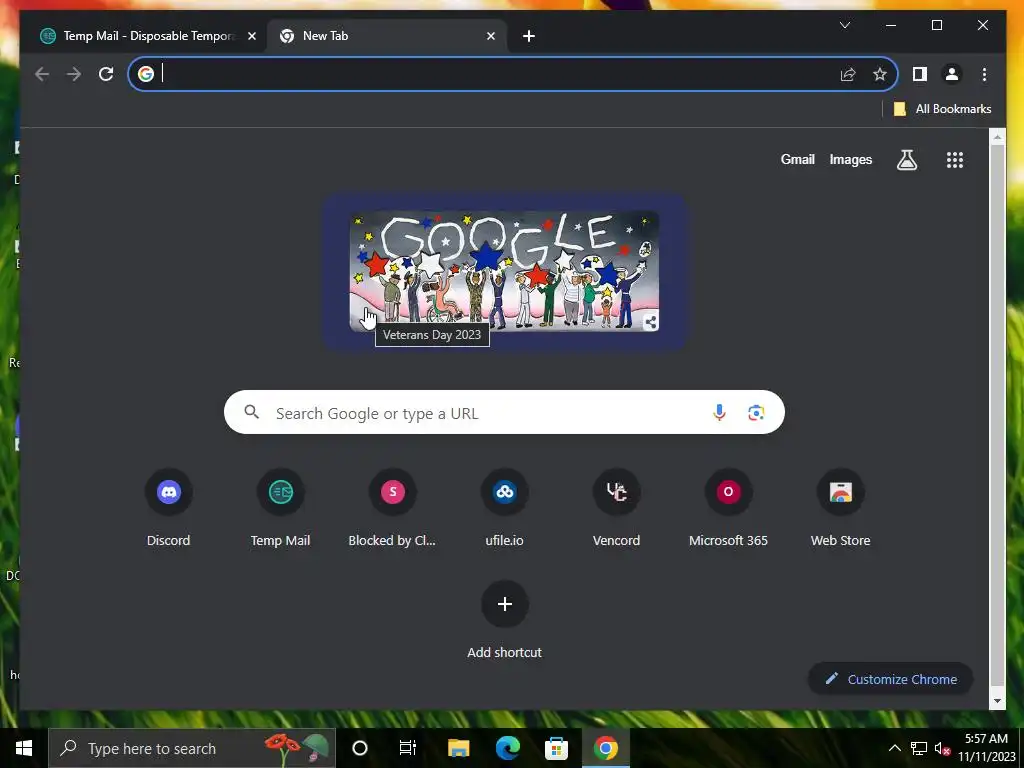Open File Explorer from the taskbar

coord(458,748)
